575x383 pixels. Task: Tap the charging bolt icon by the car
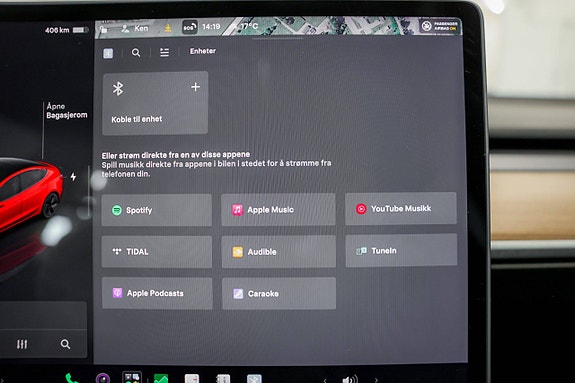(73, 176)
